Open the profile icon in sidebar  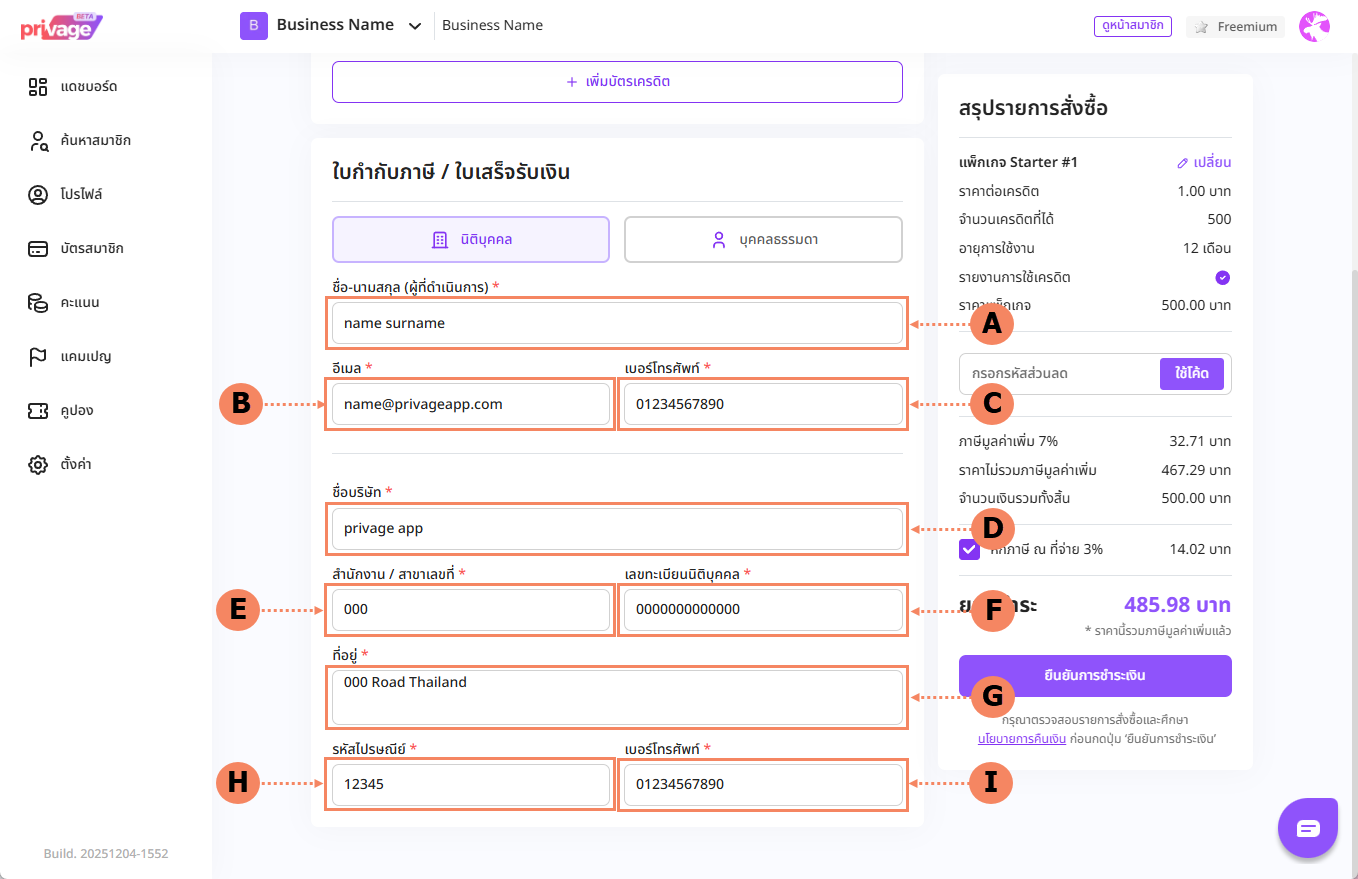38,195
